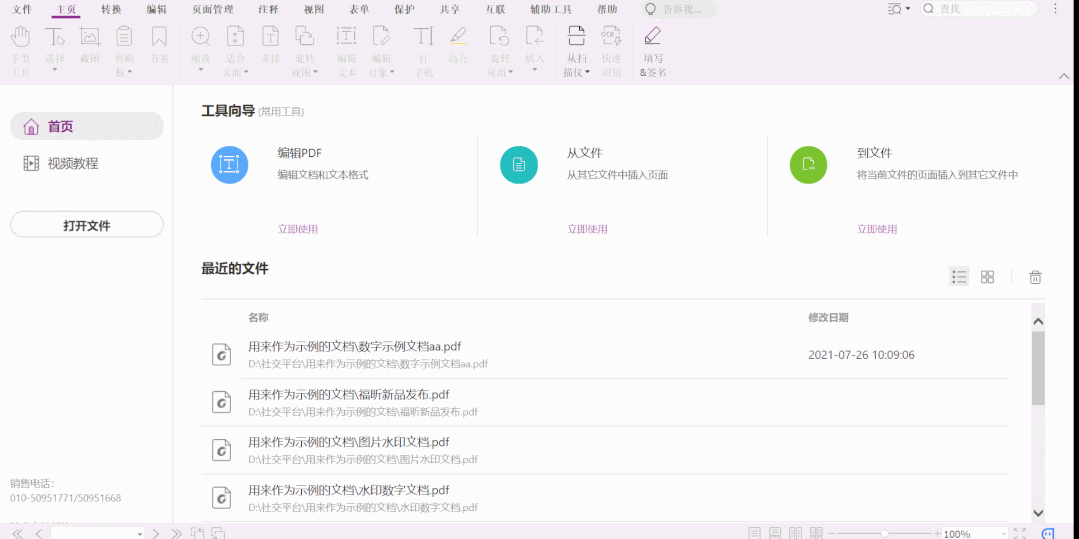
Task: Click file icon beside 福昕新品发布.pdf
Action: pyautogui.click(x=222, y=402)
